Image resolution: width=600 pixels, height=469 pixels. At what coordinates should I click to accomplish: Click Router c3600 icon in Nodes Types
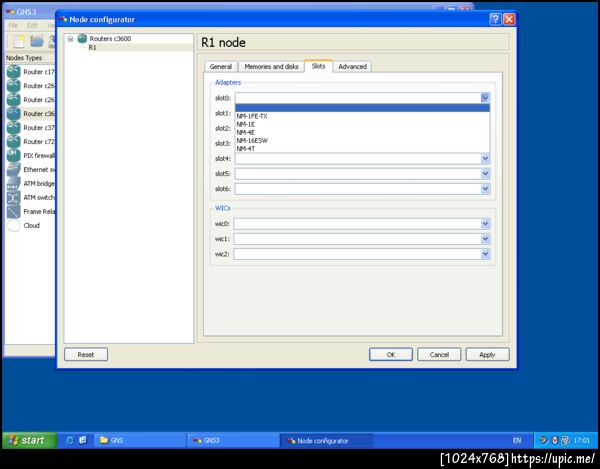(13, 114)
